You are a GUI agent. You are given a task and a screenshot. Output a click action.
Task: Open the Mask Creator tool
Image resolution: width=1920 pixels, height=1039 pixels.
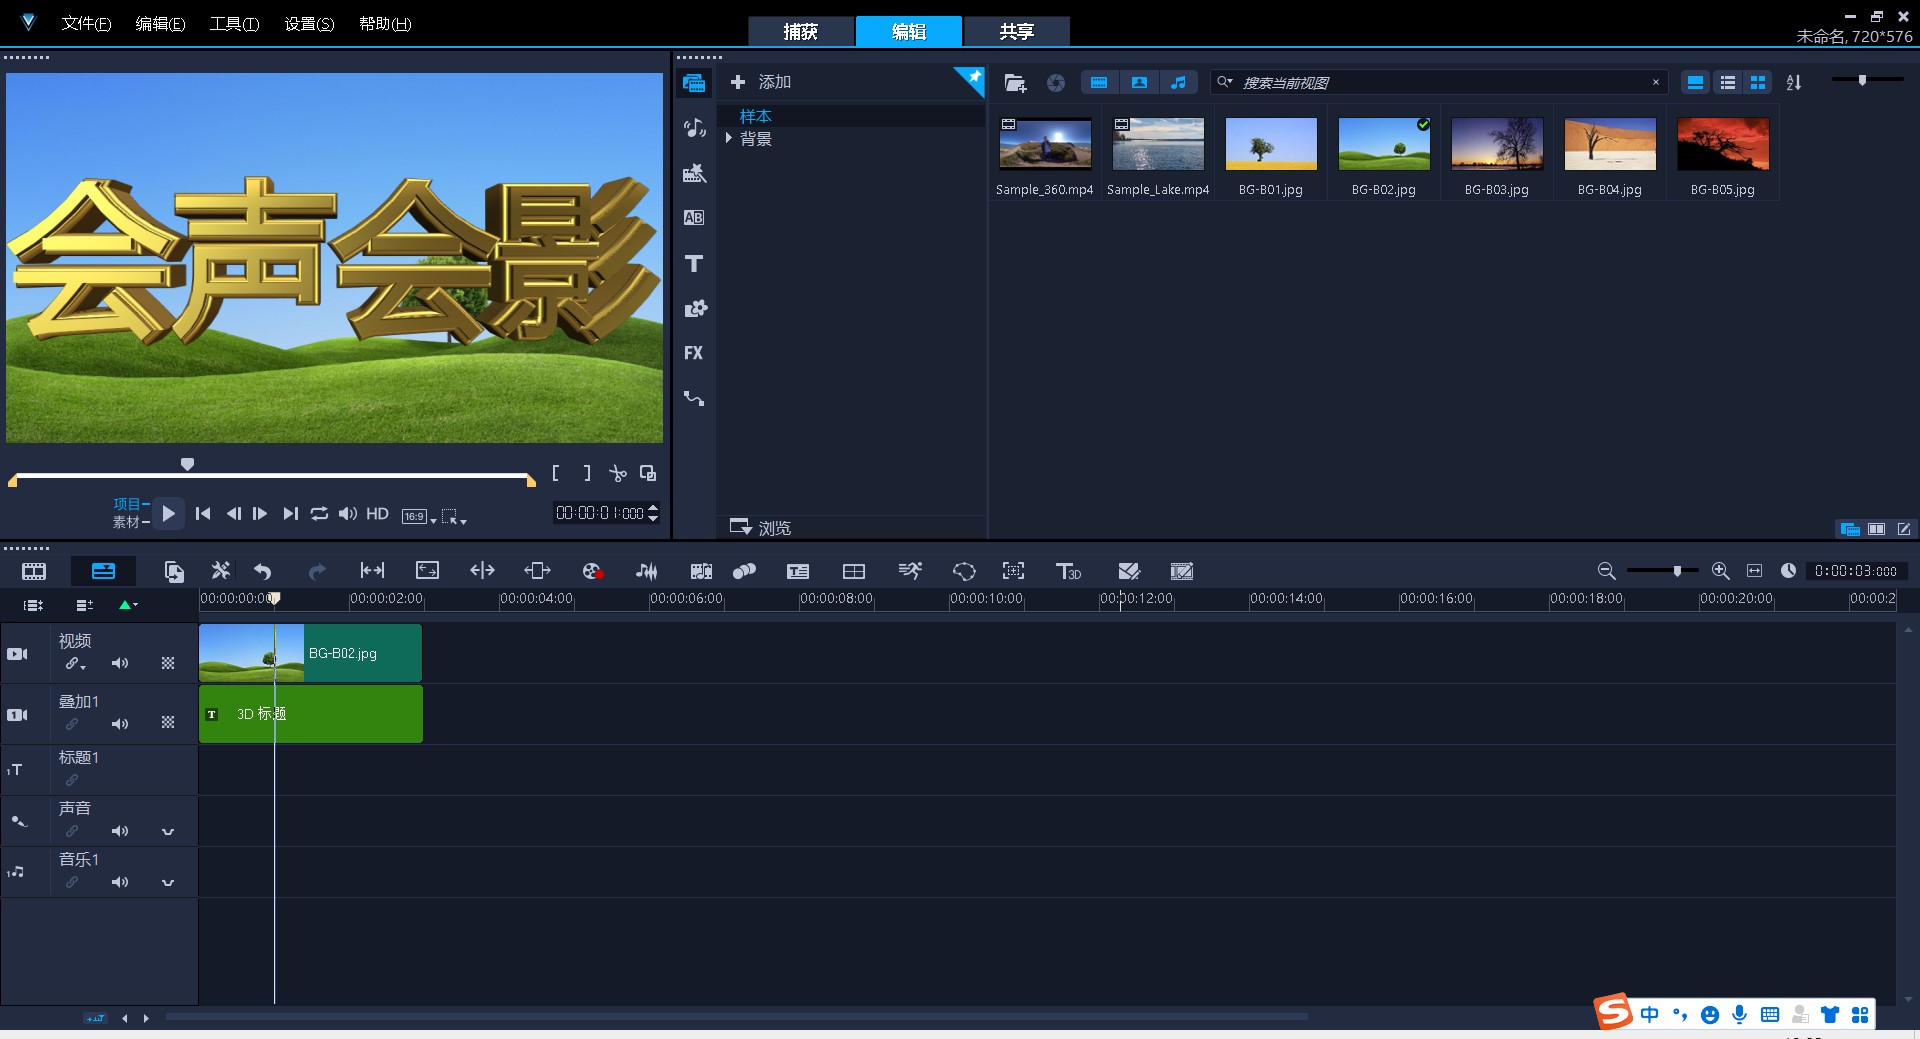964,571
